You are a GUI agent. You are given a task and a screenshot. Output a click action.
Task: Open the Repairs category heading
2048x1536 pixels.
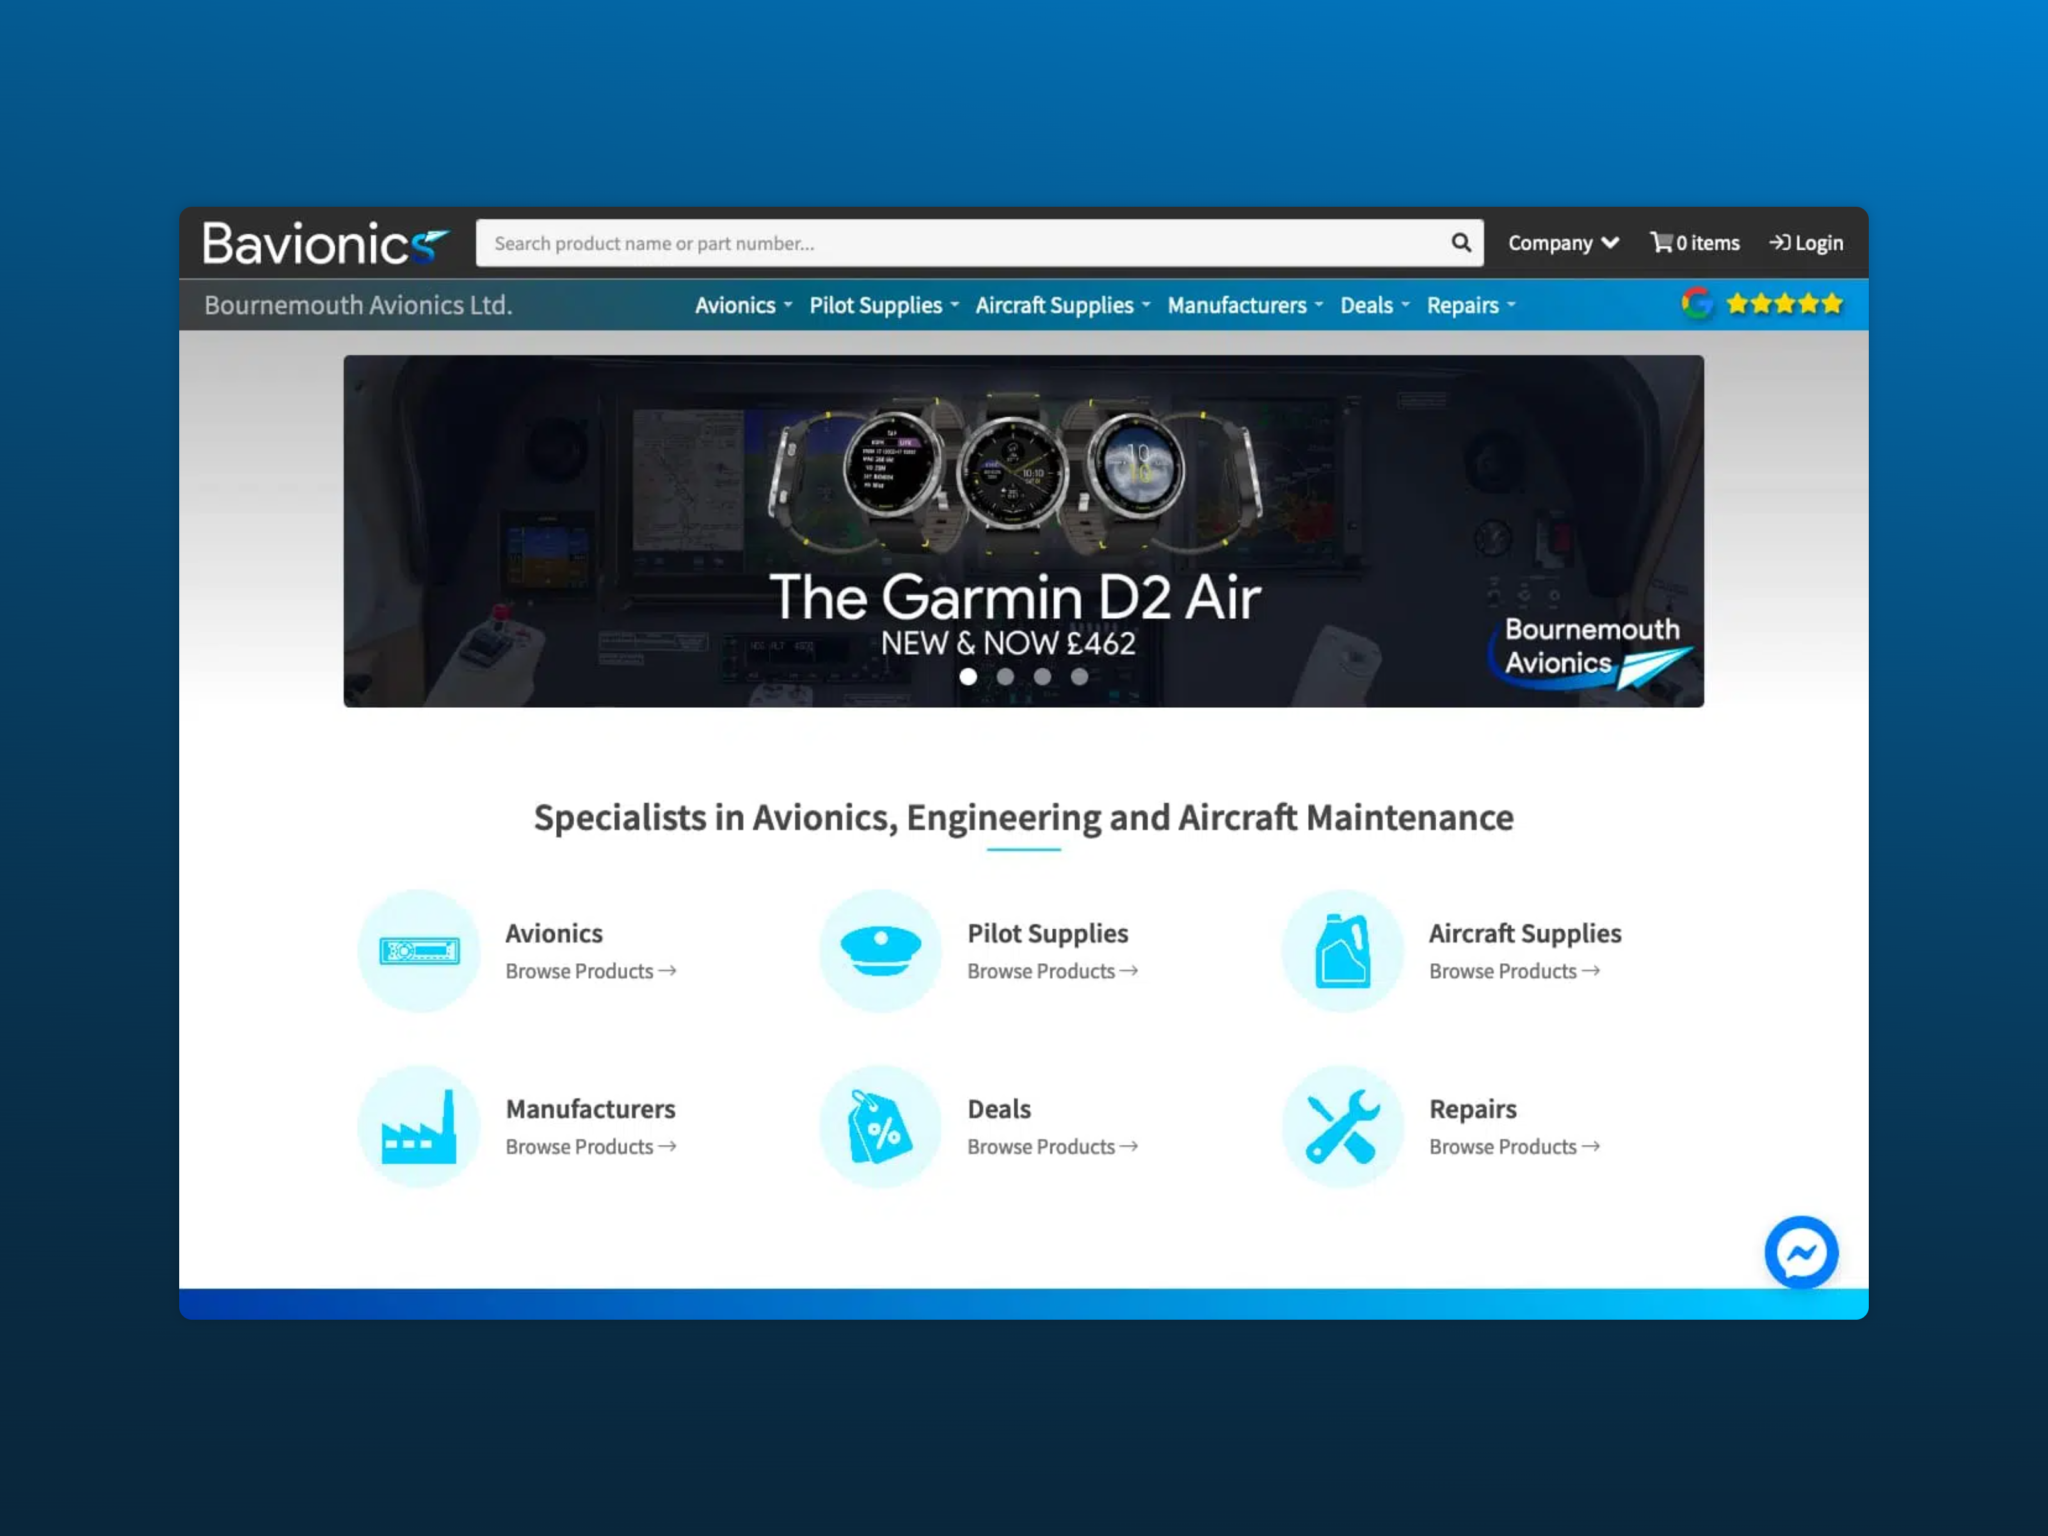point(1473,1109)
